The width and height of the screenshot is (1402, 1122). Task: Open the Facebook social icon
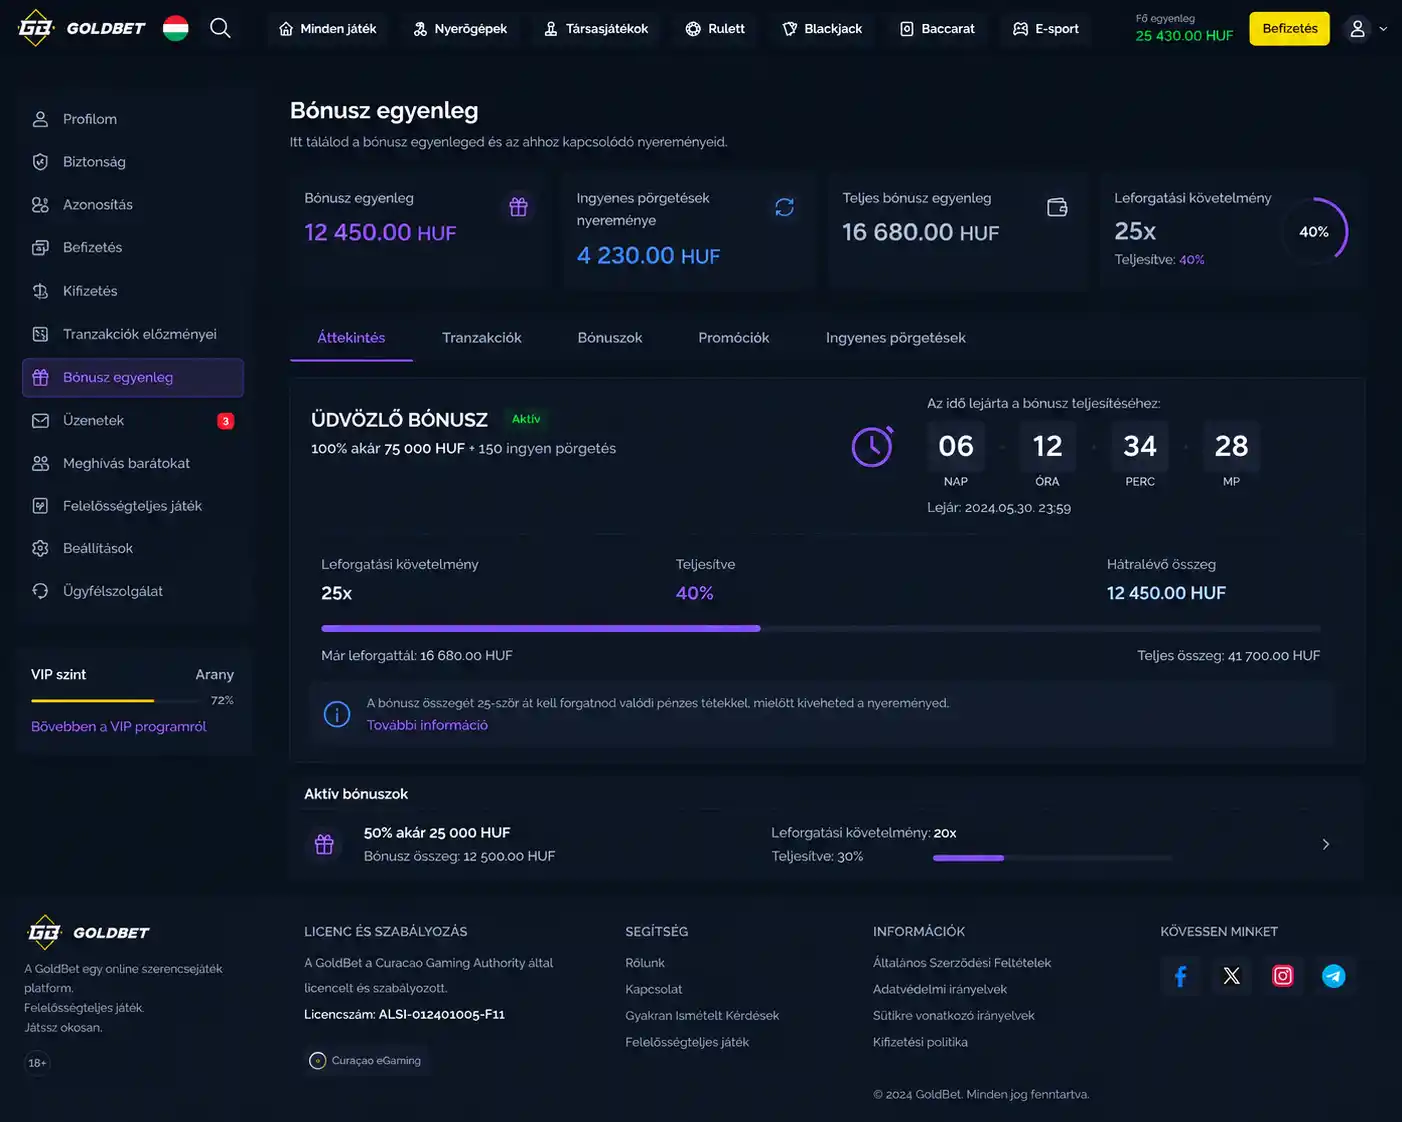coord(1180,976)
